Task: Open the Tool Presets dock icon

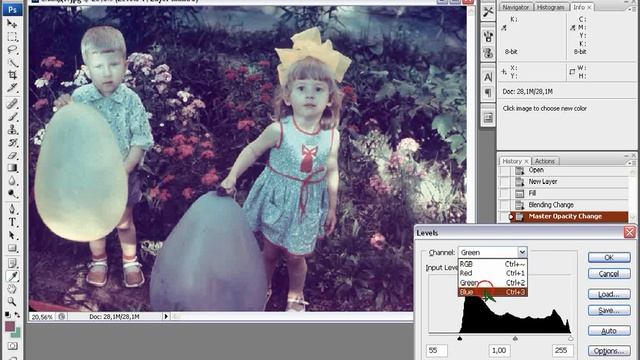Action: coord(488,12)
